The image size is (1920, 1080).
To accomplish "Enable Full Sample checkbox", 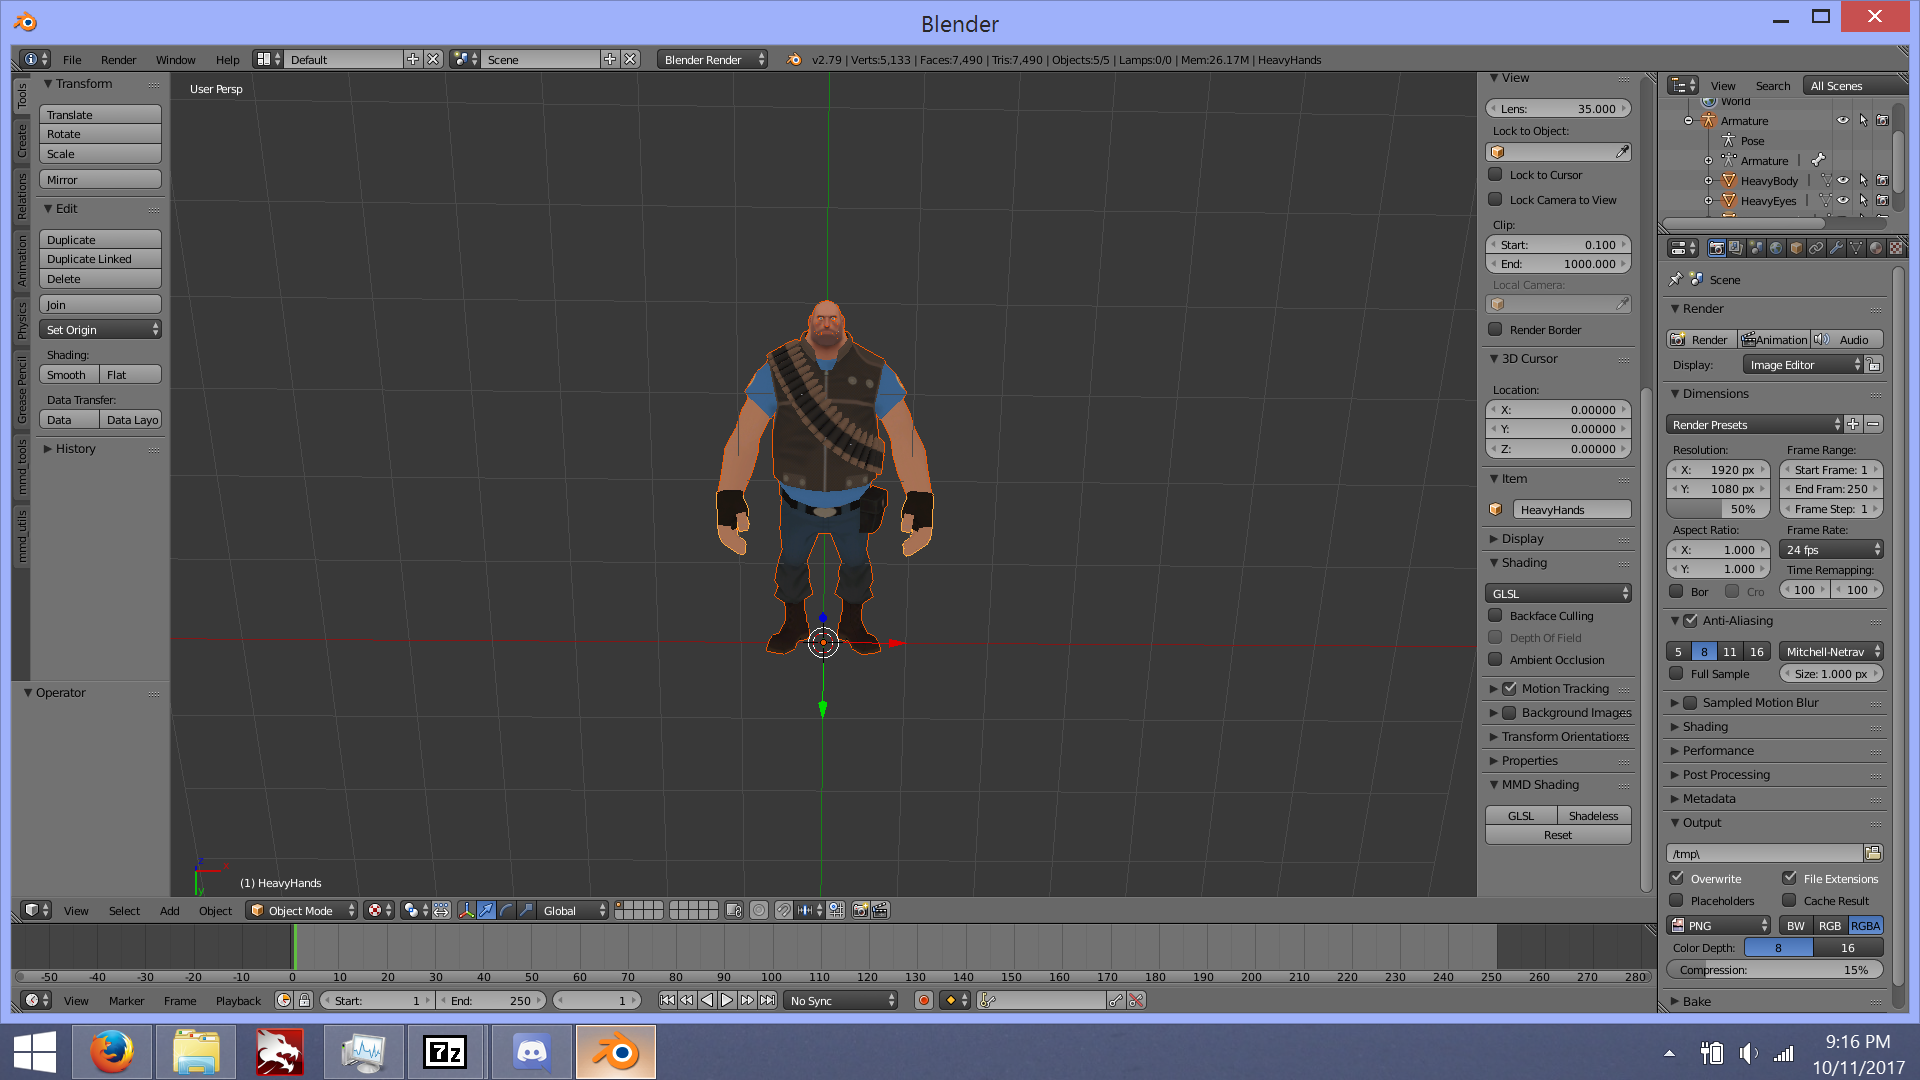I will coord(1676,673).
